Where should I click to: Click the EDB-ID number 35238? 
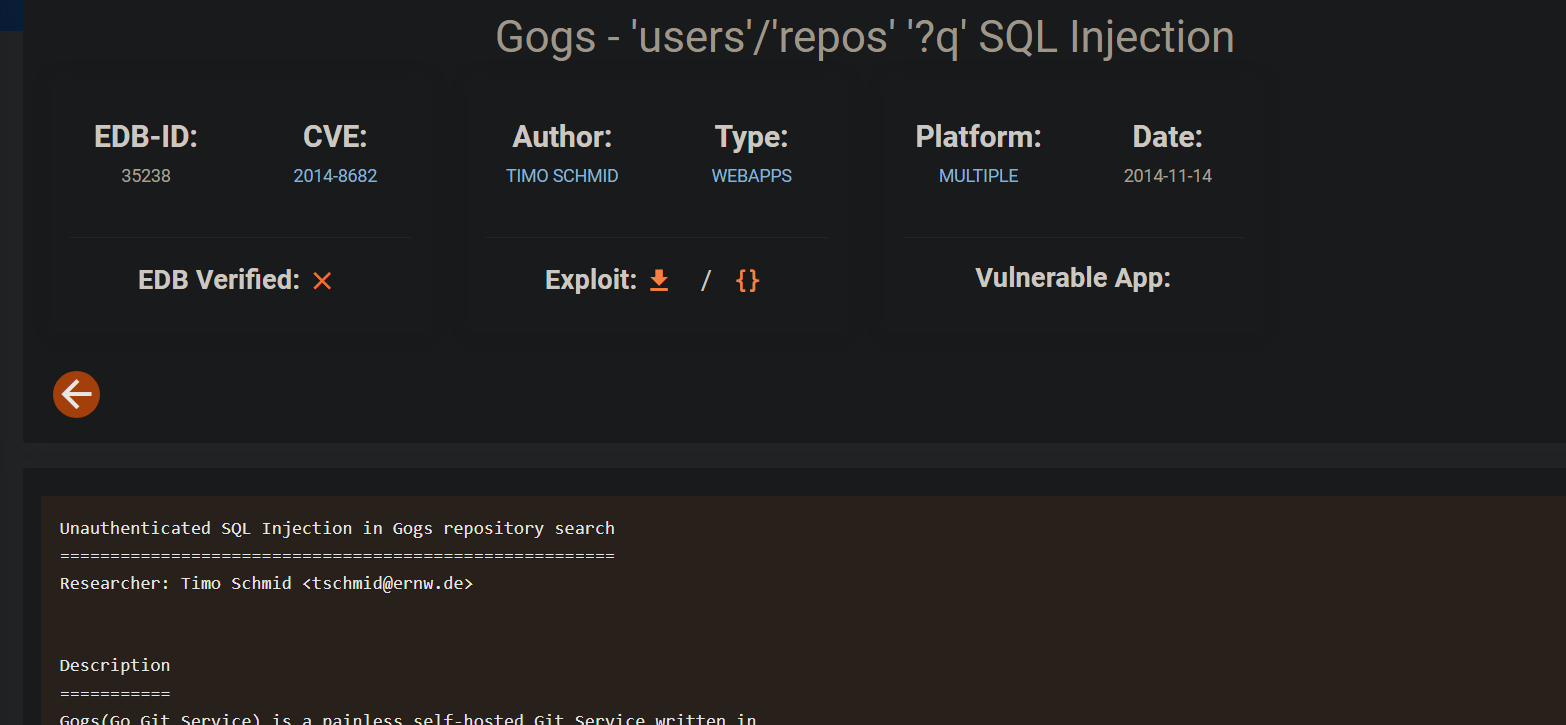coord(146,176)
